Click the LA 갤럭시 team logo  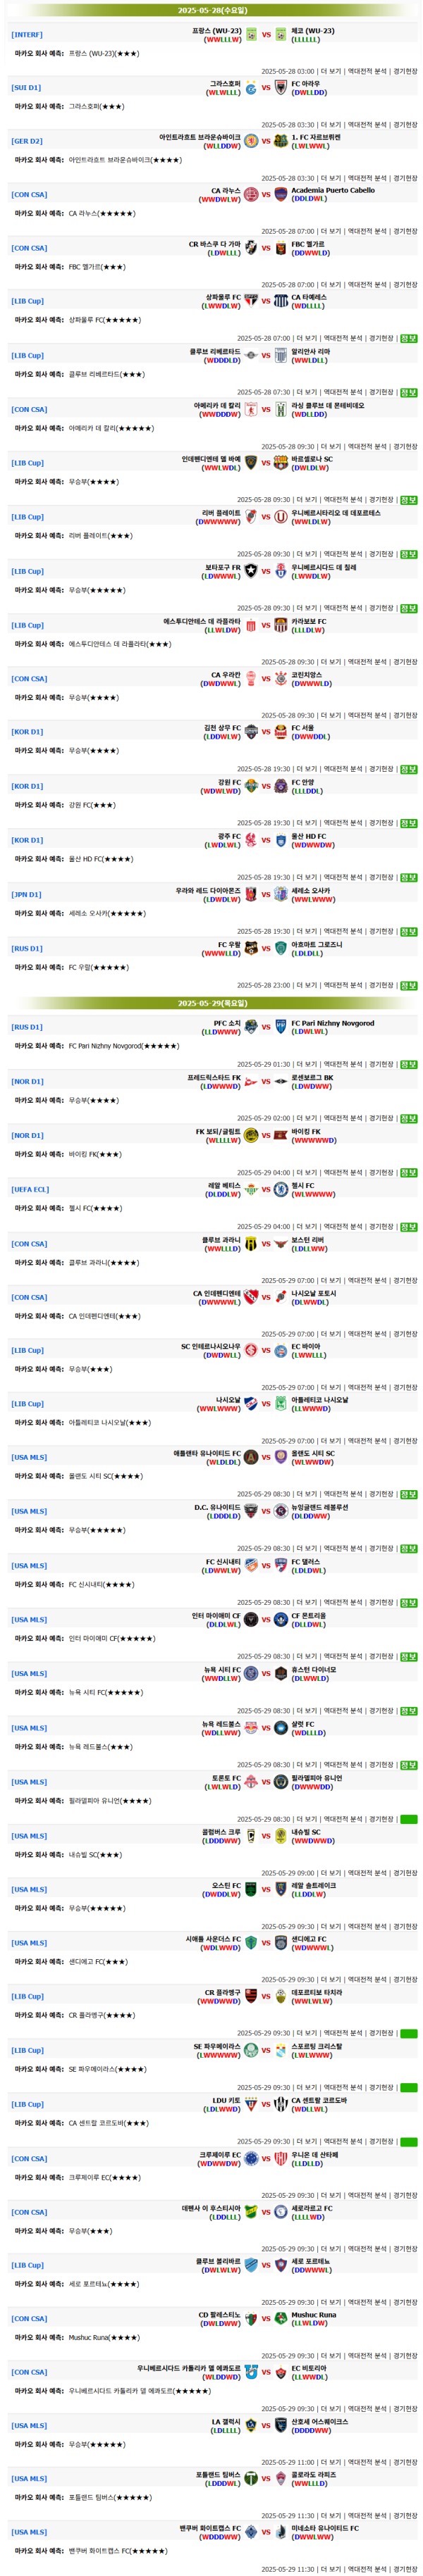(x=251, y=2425)
